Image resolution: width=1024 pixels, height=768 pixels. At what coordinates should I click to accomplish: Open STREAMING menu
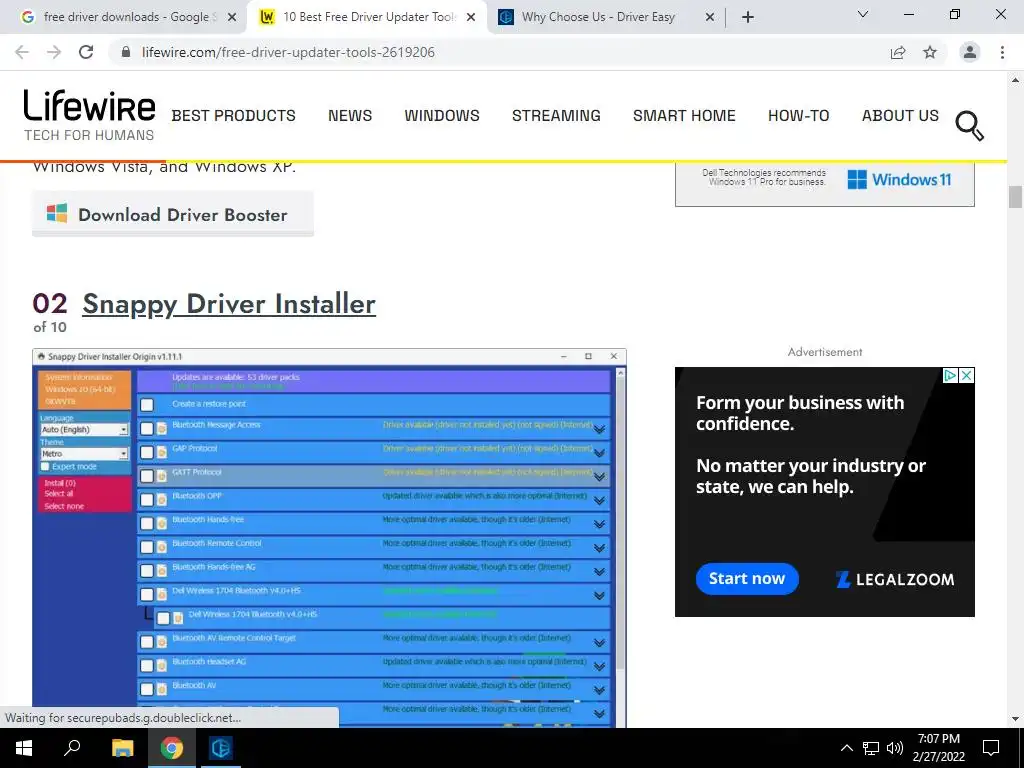[556, 116]
